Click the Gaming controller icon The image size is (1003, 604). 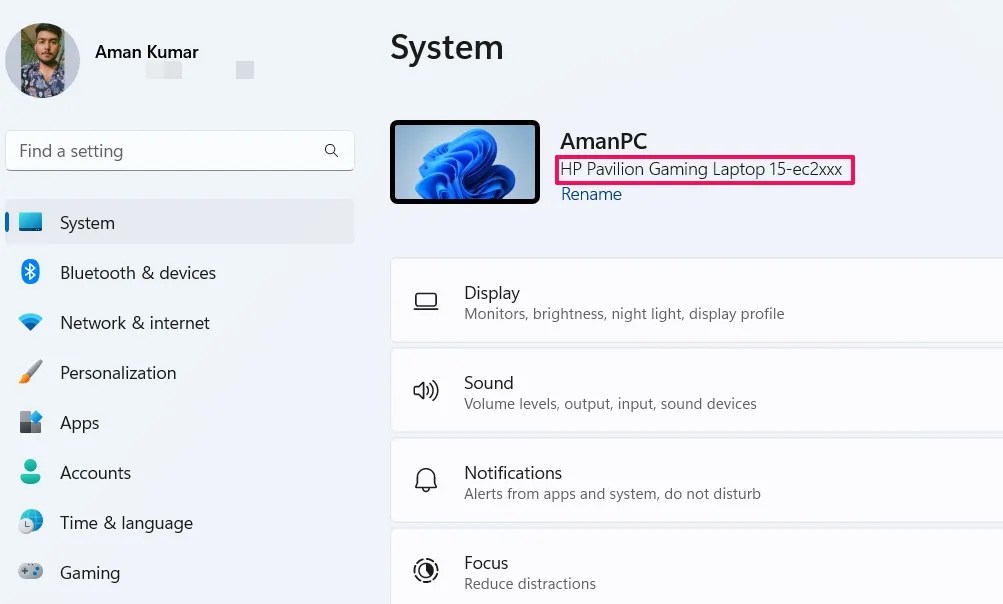click(30, 571)
